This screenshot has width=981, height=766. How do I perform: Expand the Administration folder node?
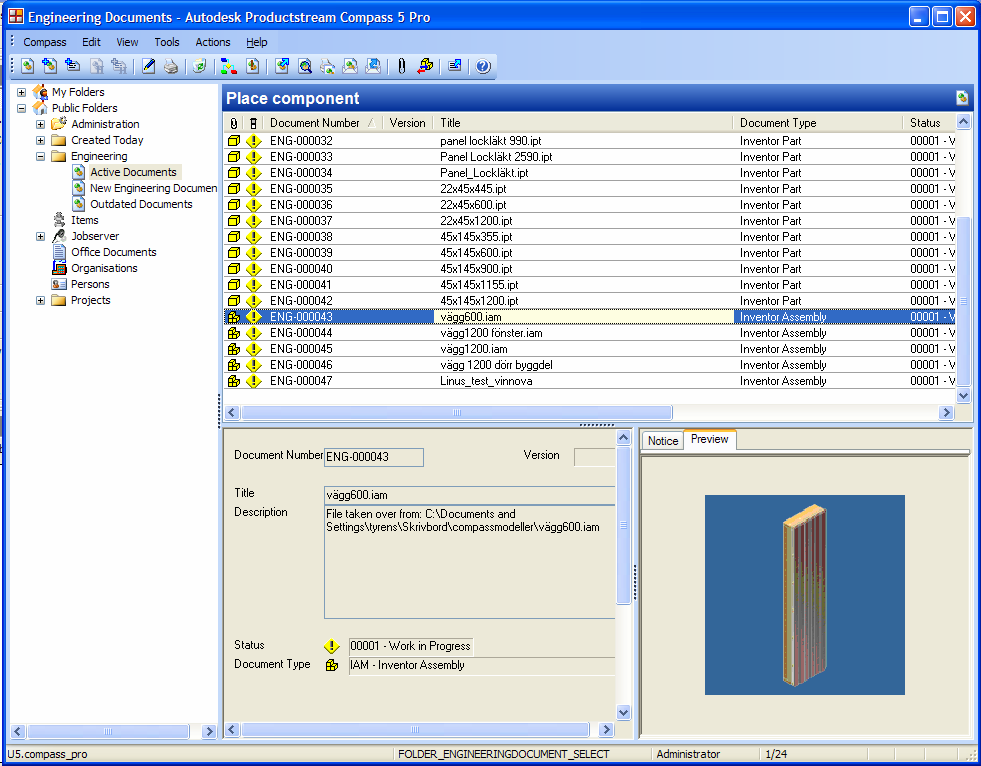point(40,124)
